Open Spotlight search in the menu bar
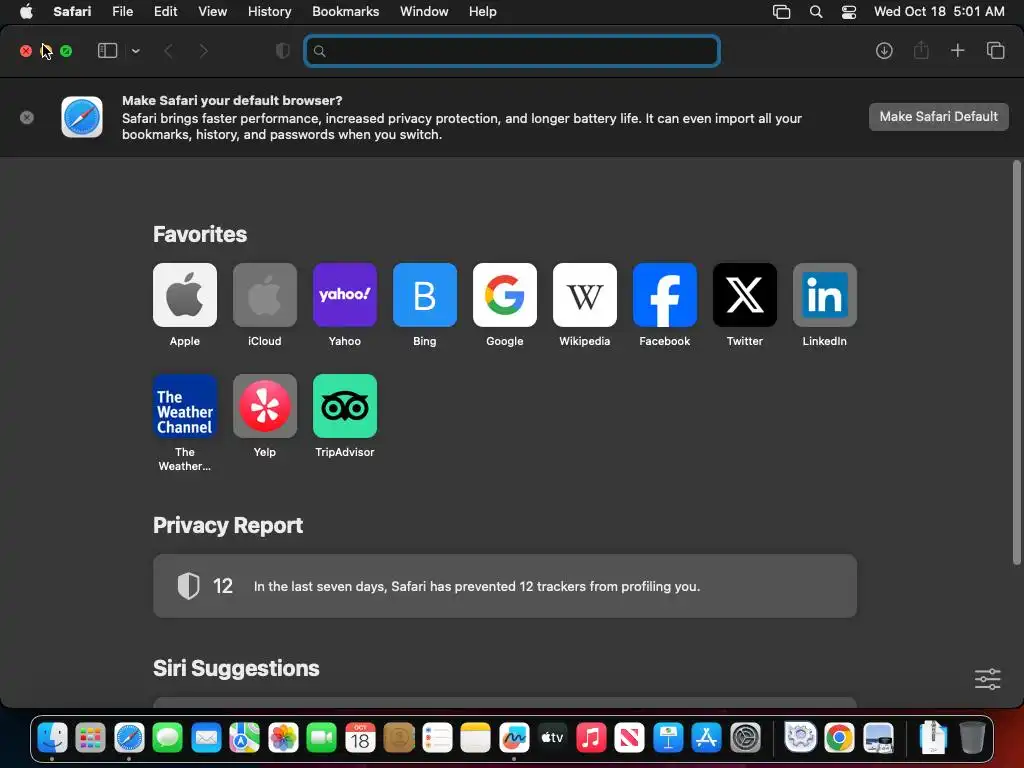Image resolution: width=1024 pixels, height=768 pixels. [816, 12]
